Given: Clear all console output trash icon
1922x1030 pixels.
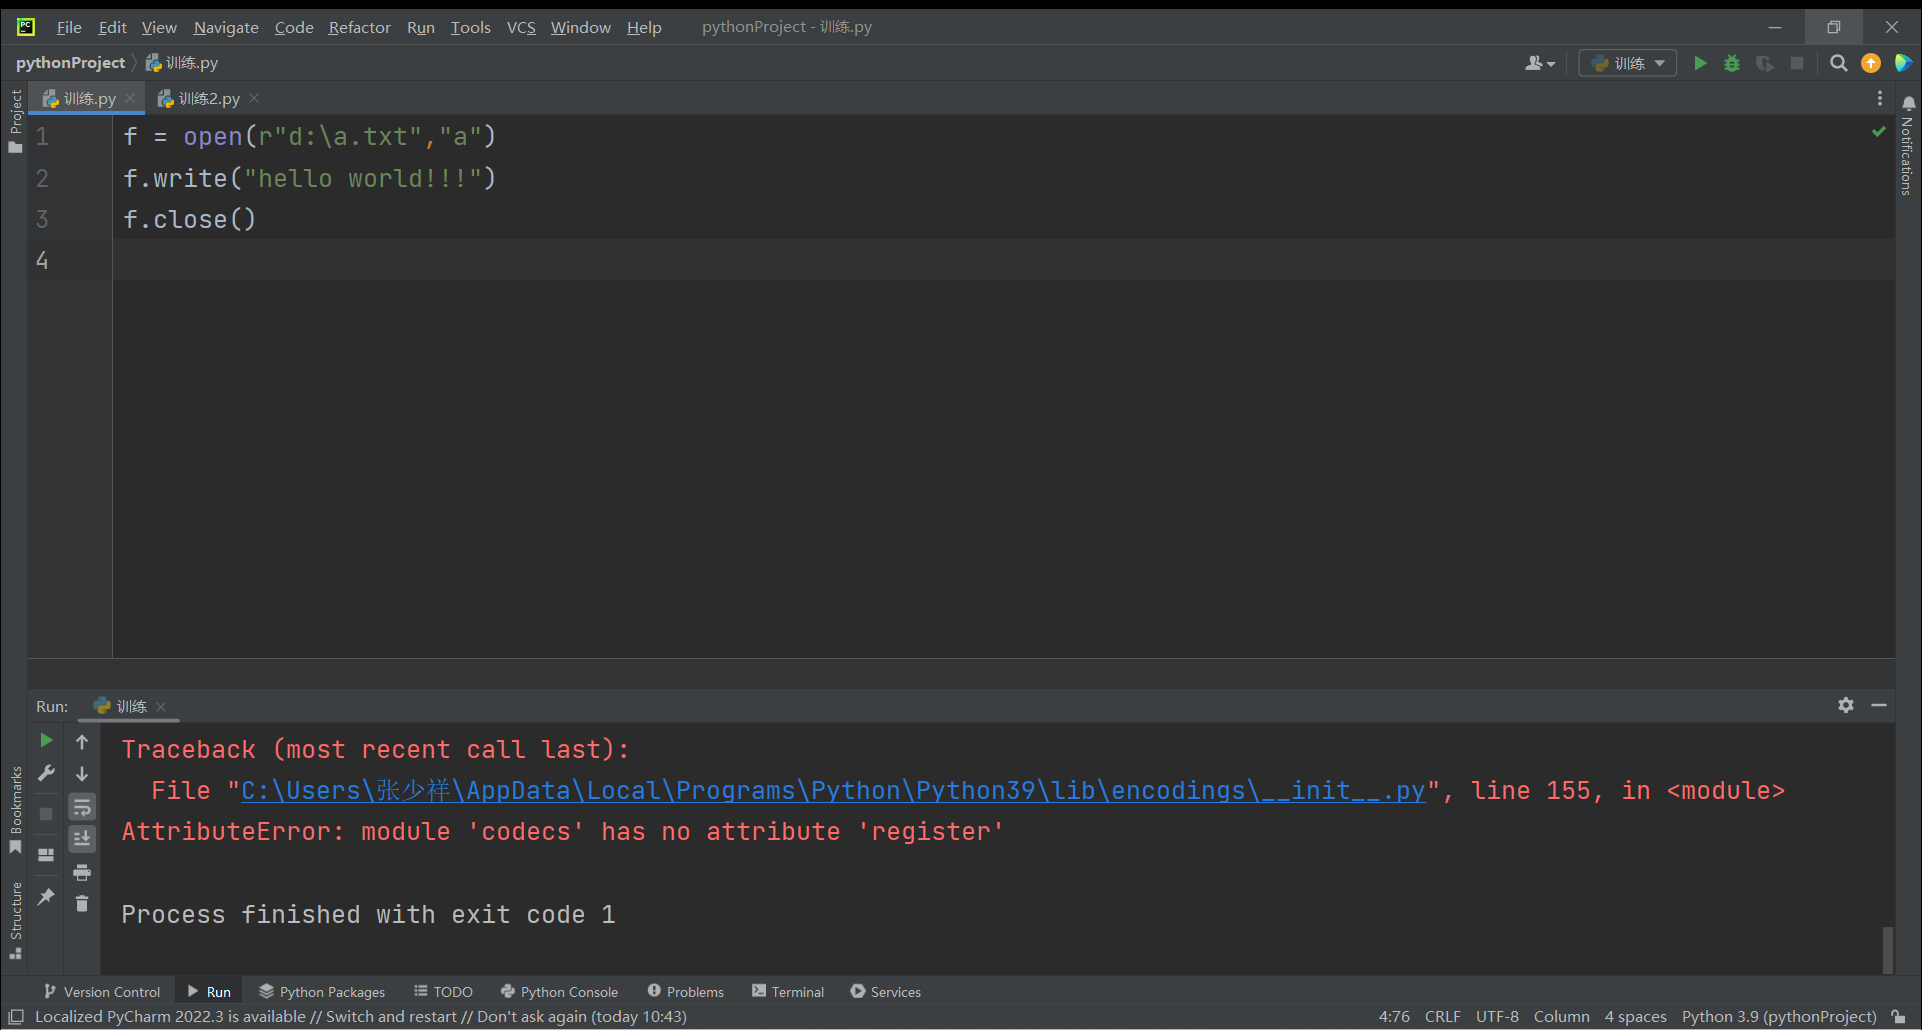Looking at the screenshot, I should tap(82, 903).
